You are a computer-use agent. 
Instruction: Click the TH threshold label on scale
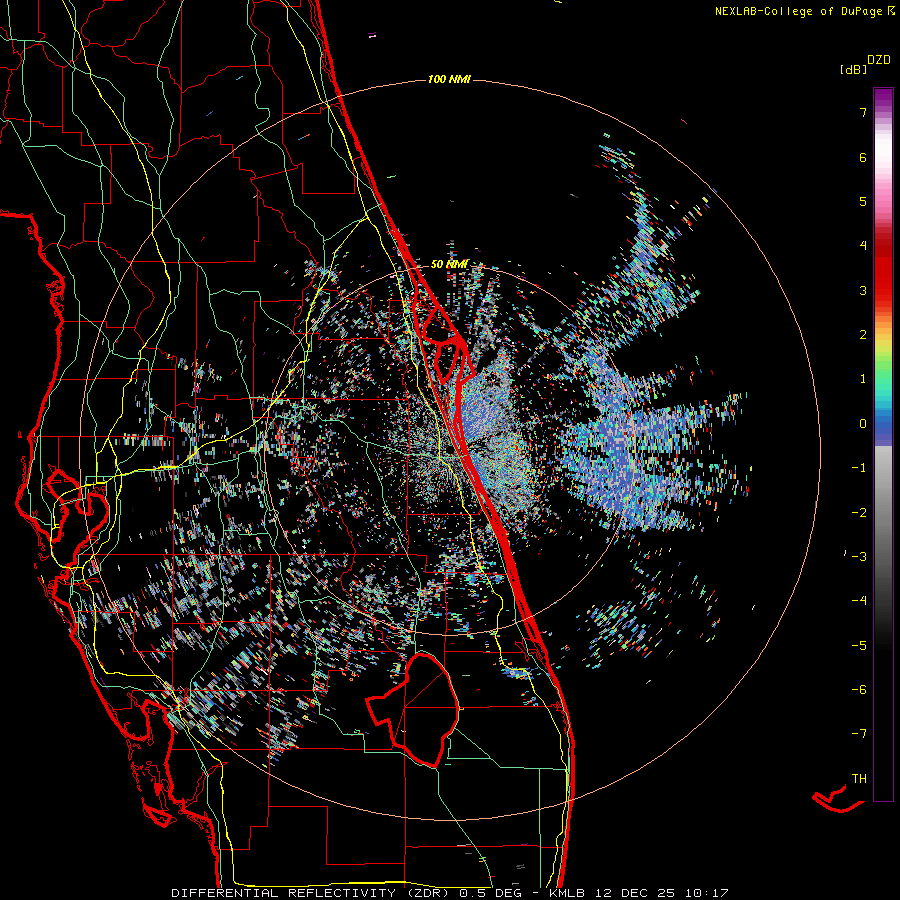click(859, 779)
